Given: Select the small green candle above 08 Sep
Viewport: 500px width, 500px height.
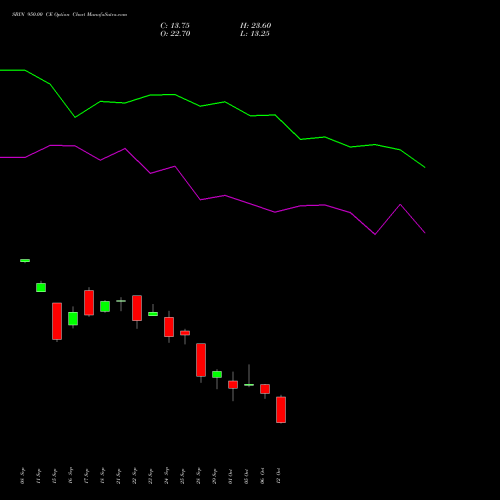Looking at the screenshot, I should coord(25,261).
